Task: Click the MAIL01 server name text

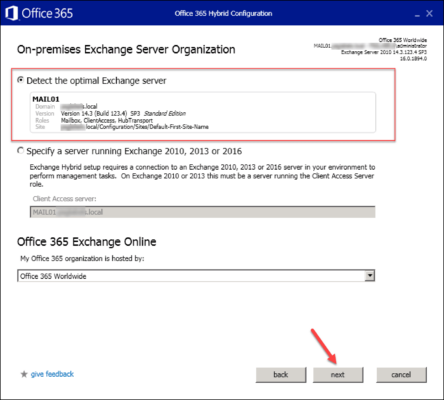Action: click(46, 99)
